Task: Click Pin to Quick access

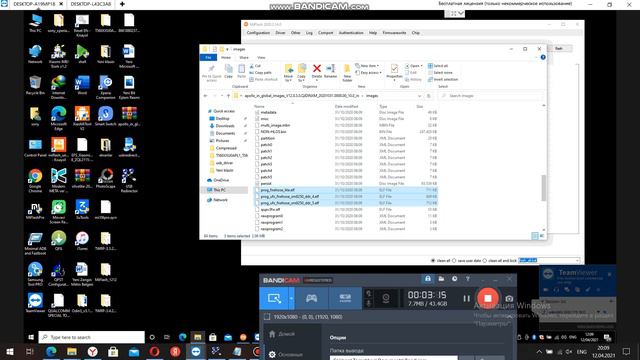Action: [211, 73]
